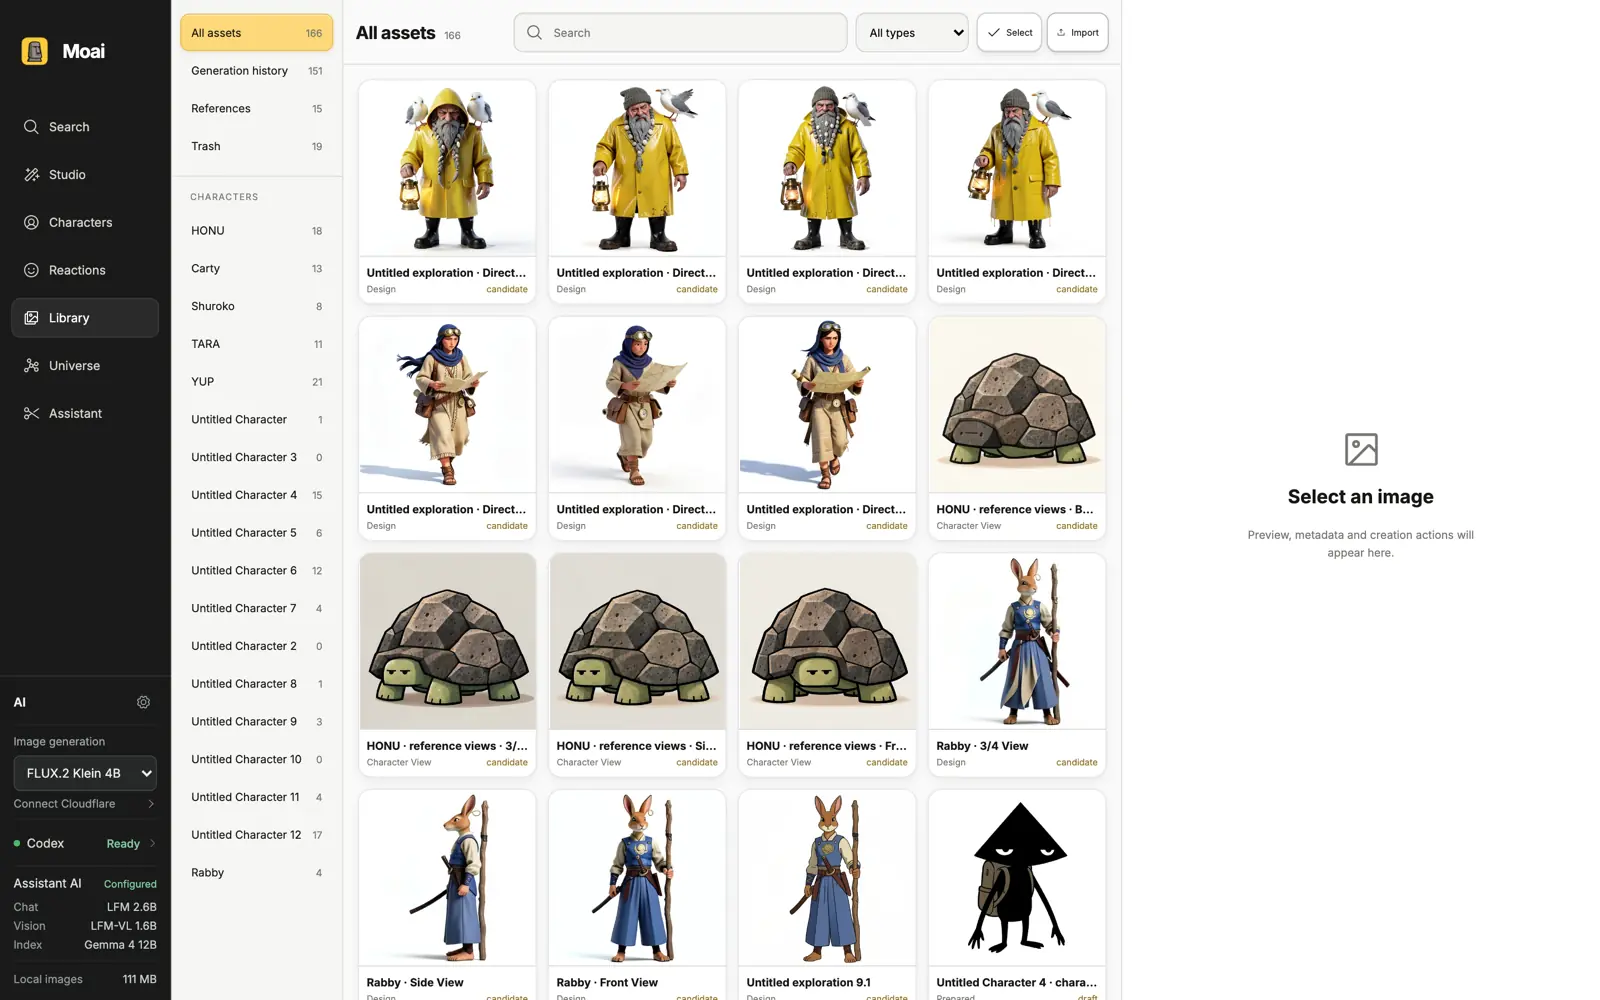Select the TARA character row

coord(256,344)
